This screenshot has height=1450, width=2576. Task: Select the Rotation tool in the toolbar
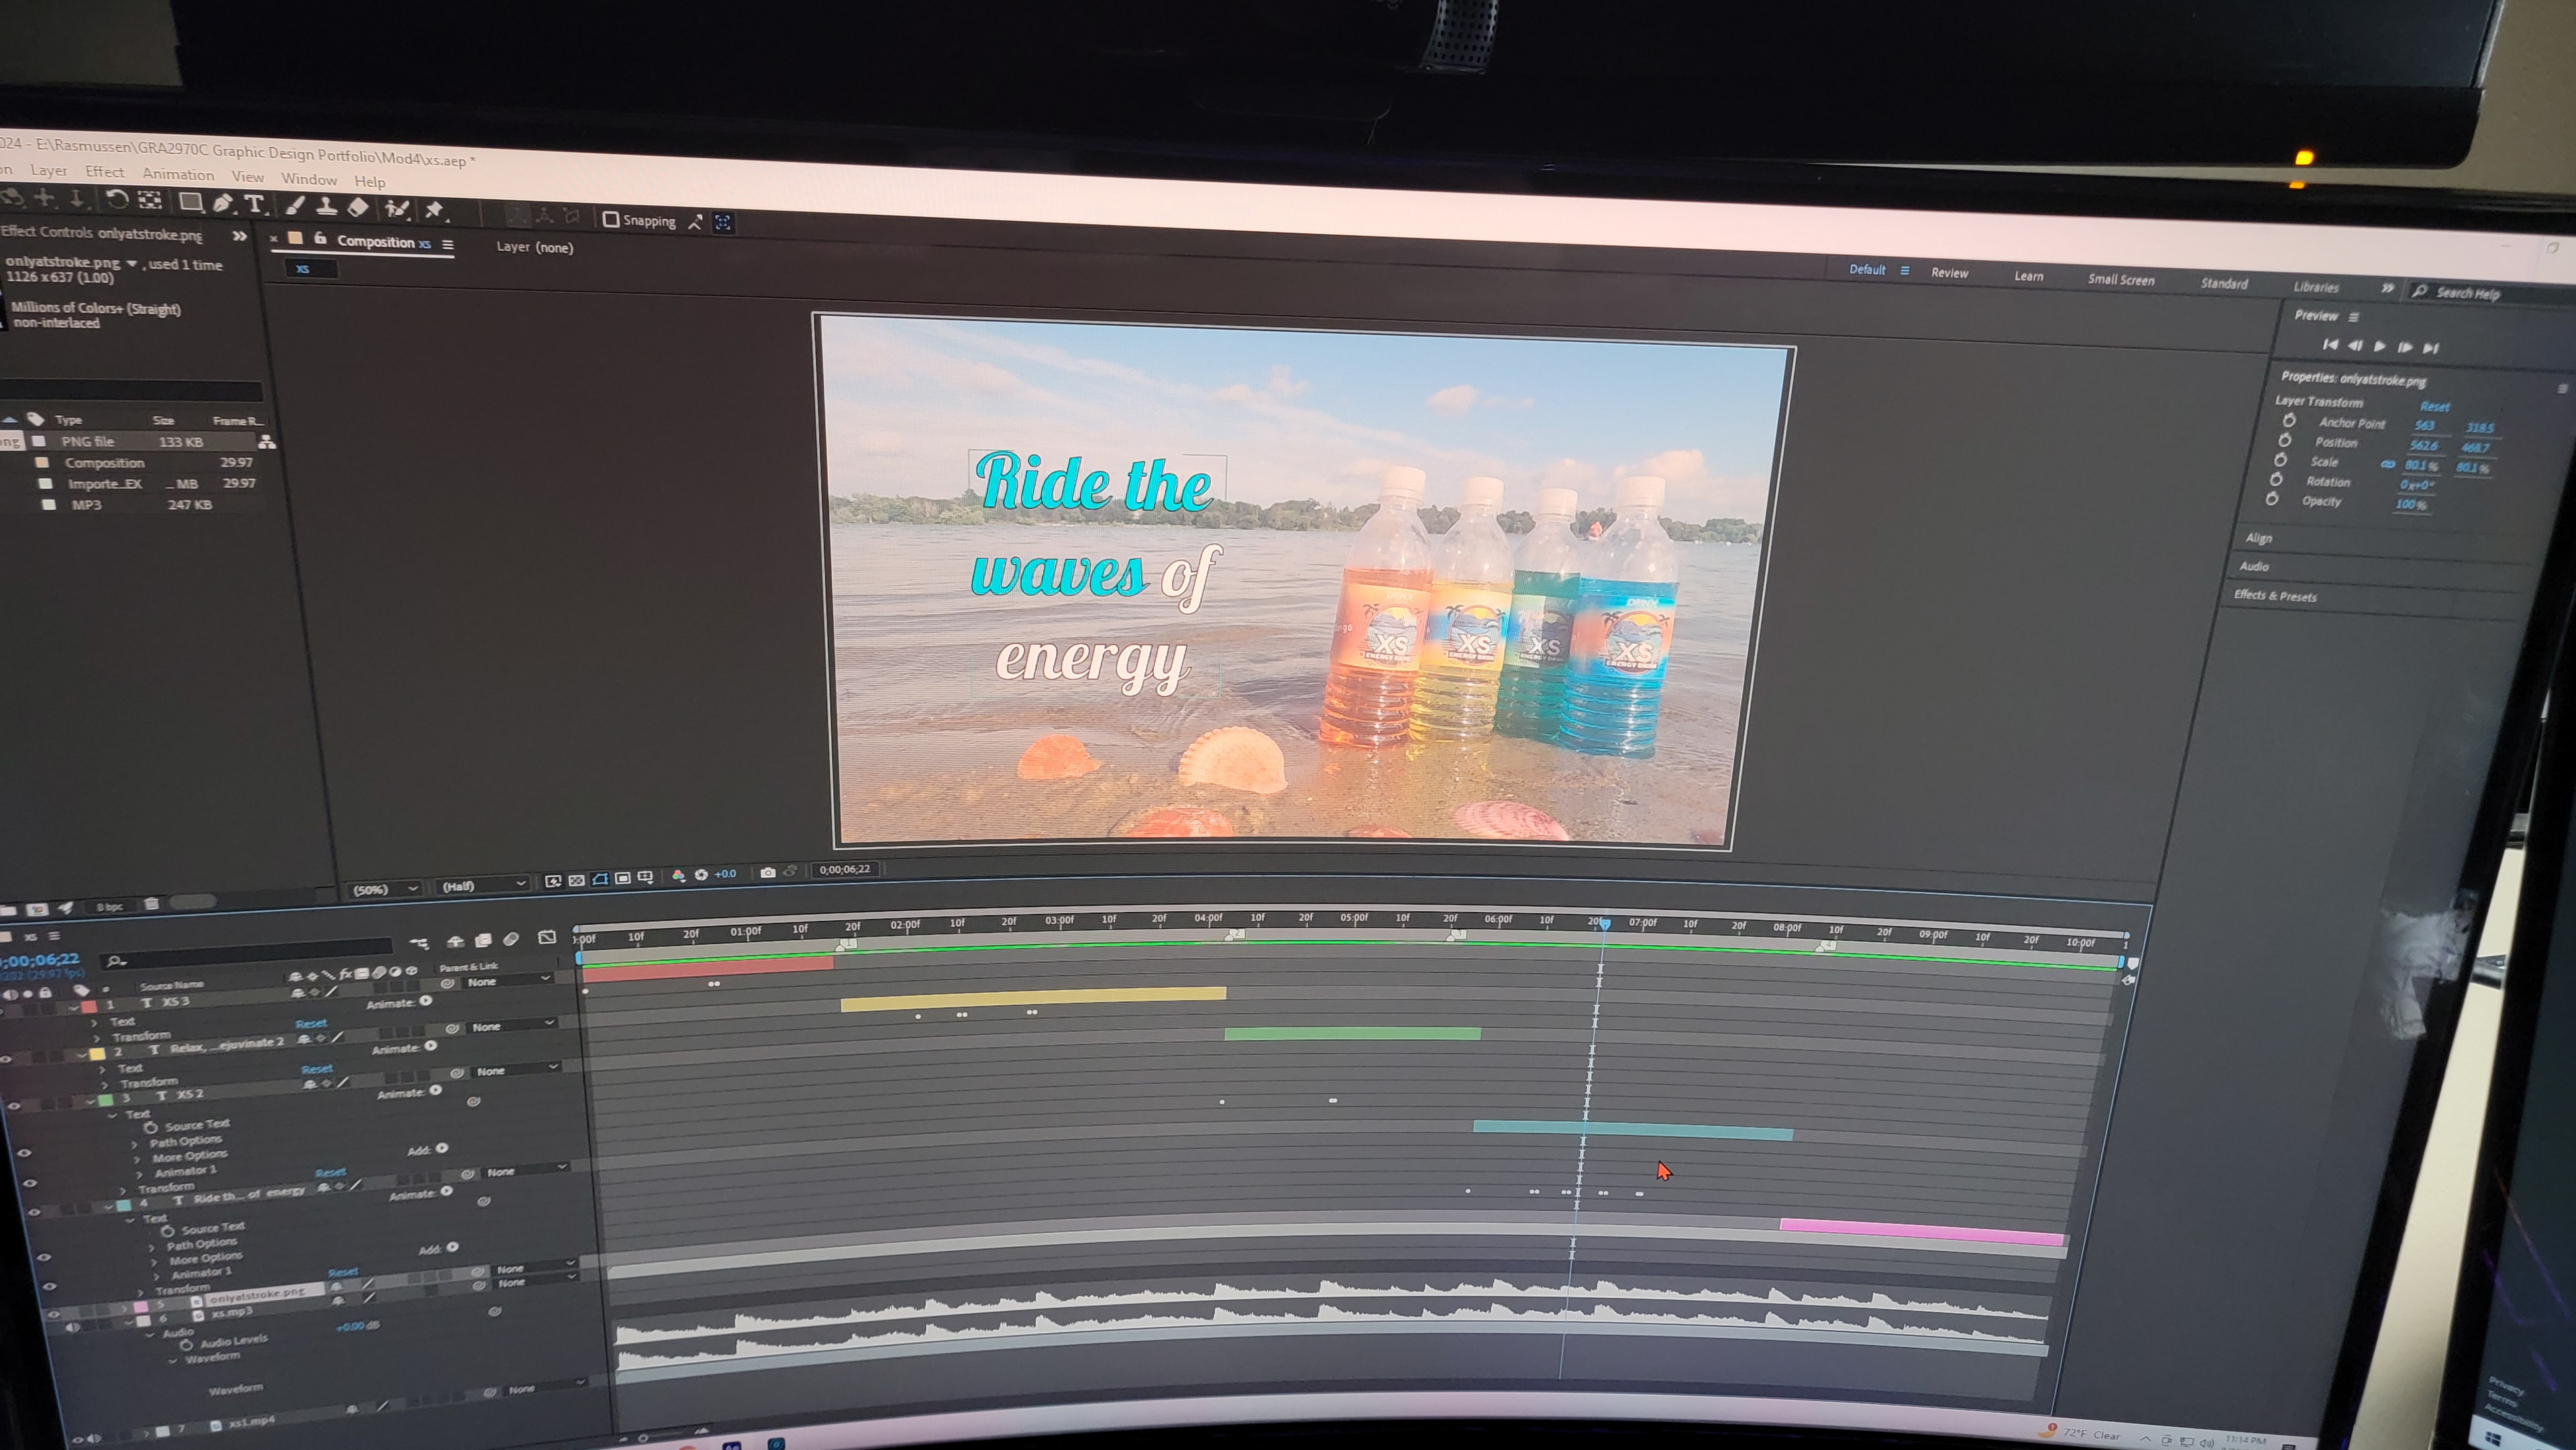coord(116,199)
